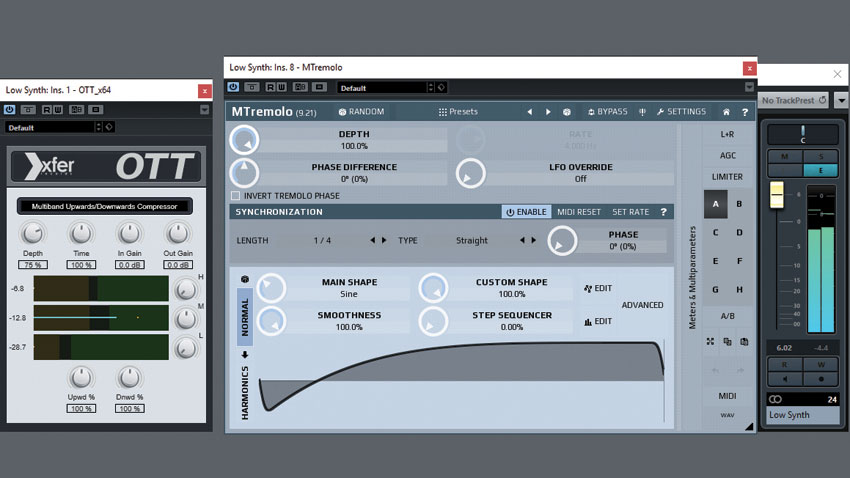Click SET RATE in synchronization bar
850x478 pixels.
click(630, 212)
